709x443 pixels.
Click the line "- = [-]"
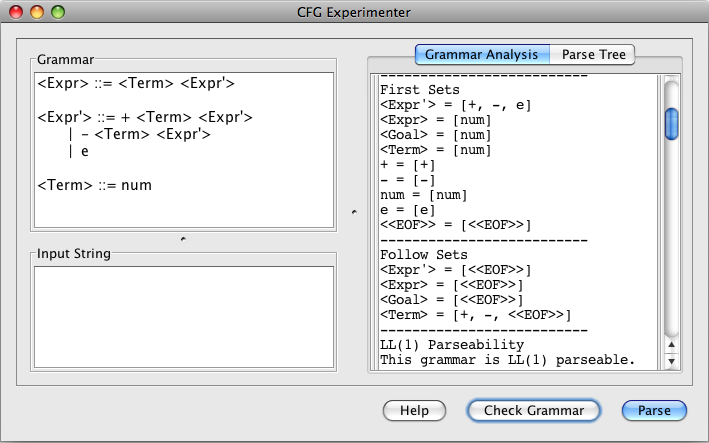click(x=407, y=180)
